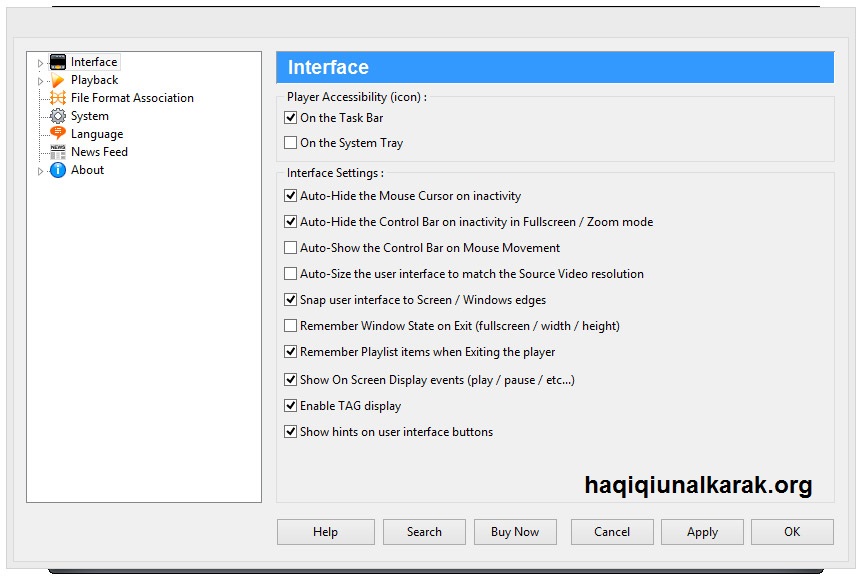Toggle Show On Screen Display events
The image size is (861, 578).
point(290,379)
